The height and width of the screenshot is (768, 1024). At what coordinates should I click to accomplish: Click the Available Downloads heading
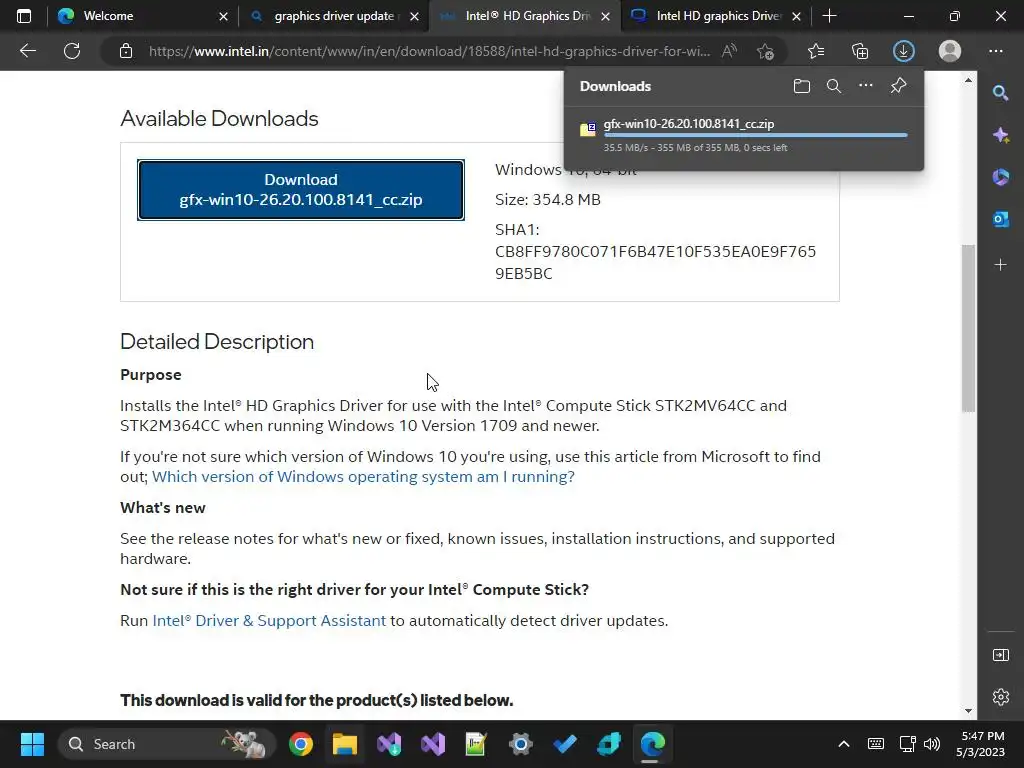(219, 119)
